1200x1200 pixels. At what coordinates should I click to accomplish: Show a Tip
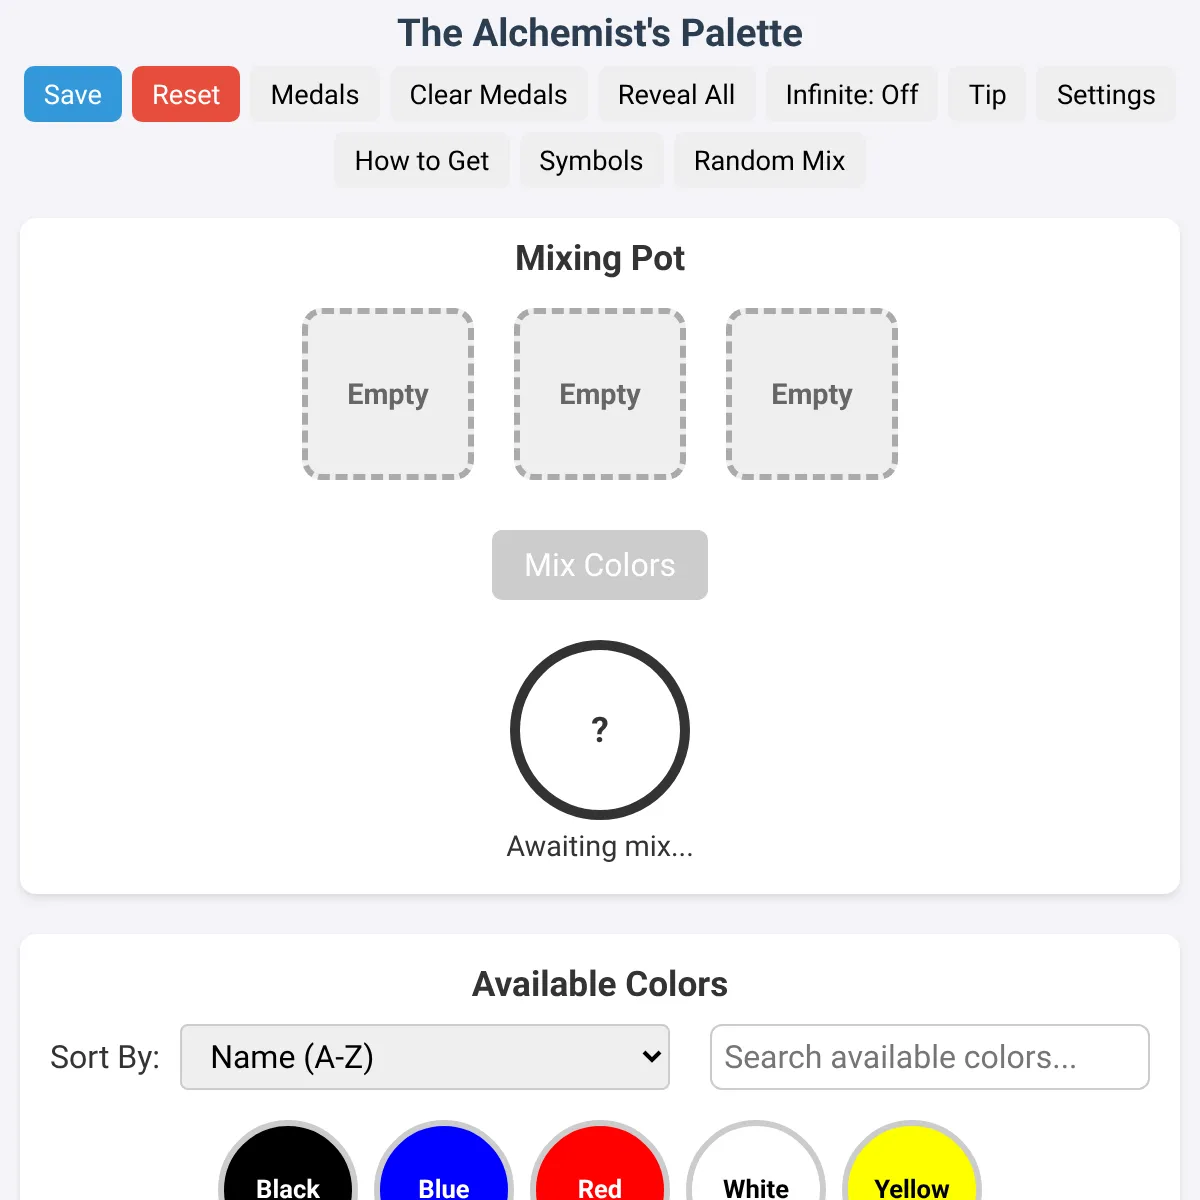tap(987, 94)
